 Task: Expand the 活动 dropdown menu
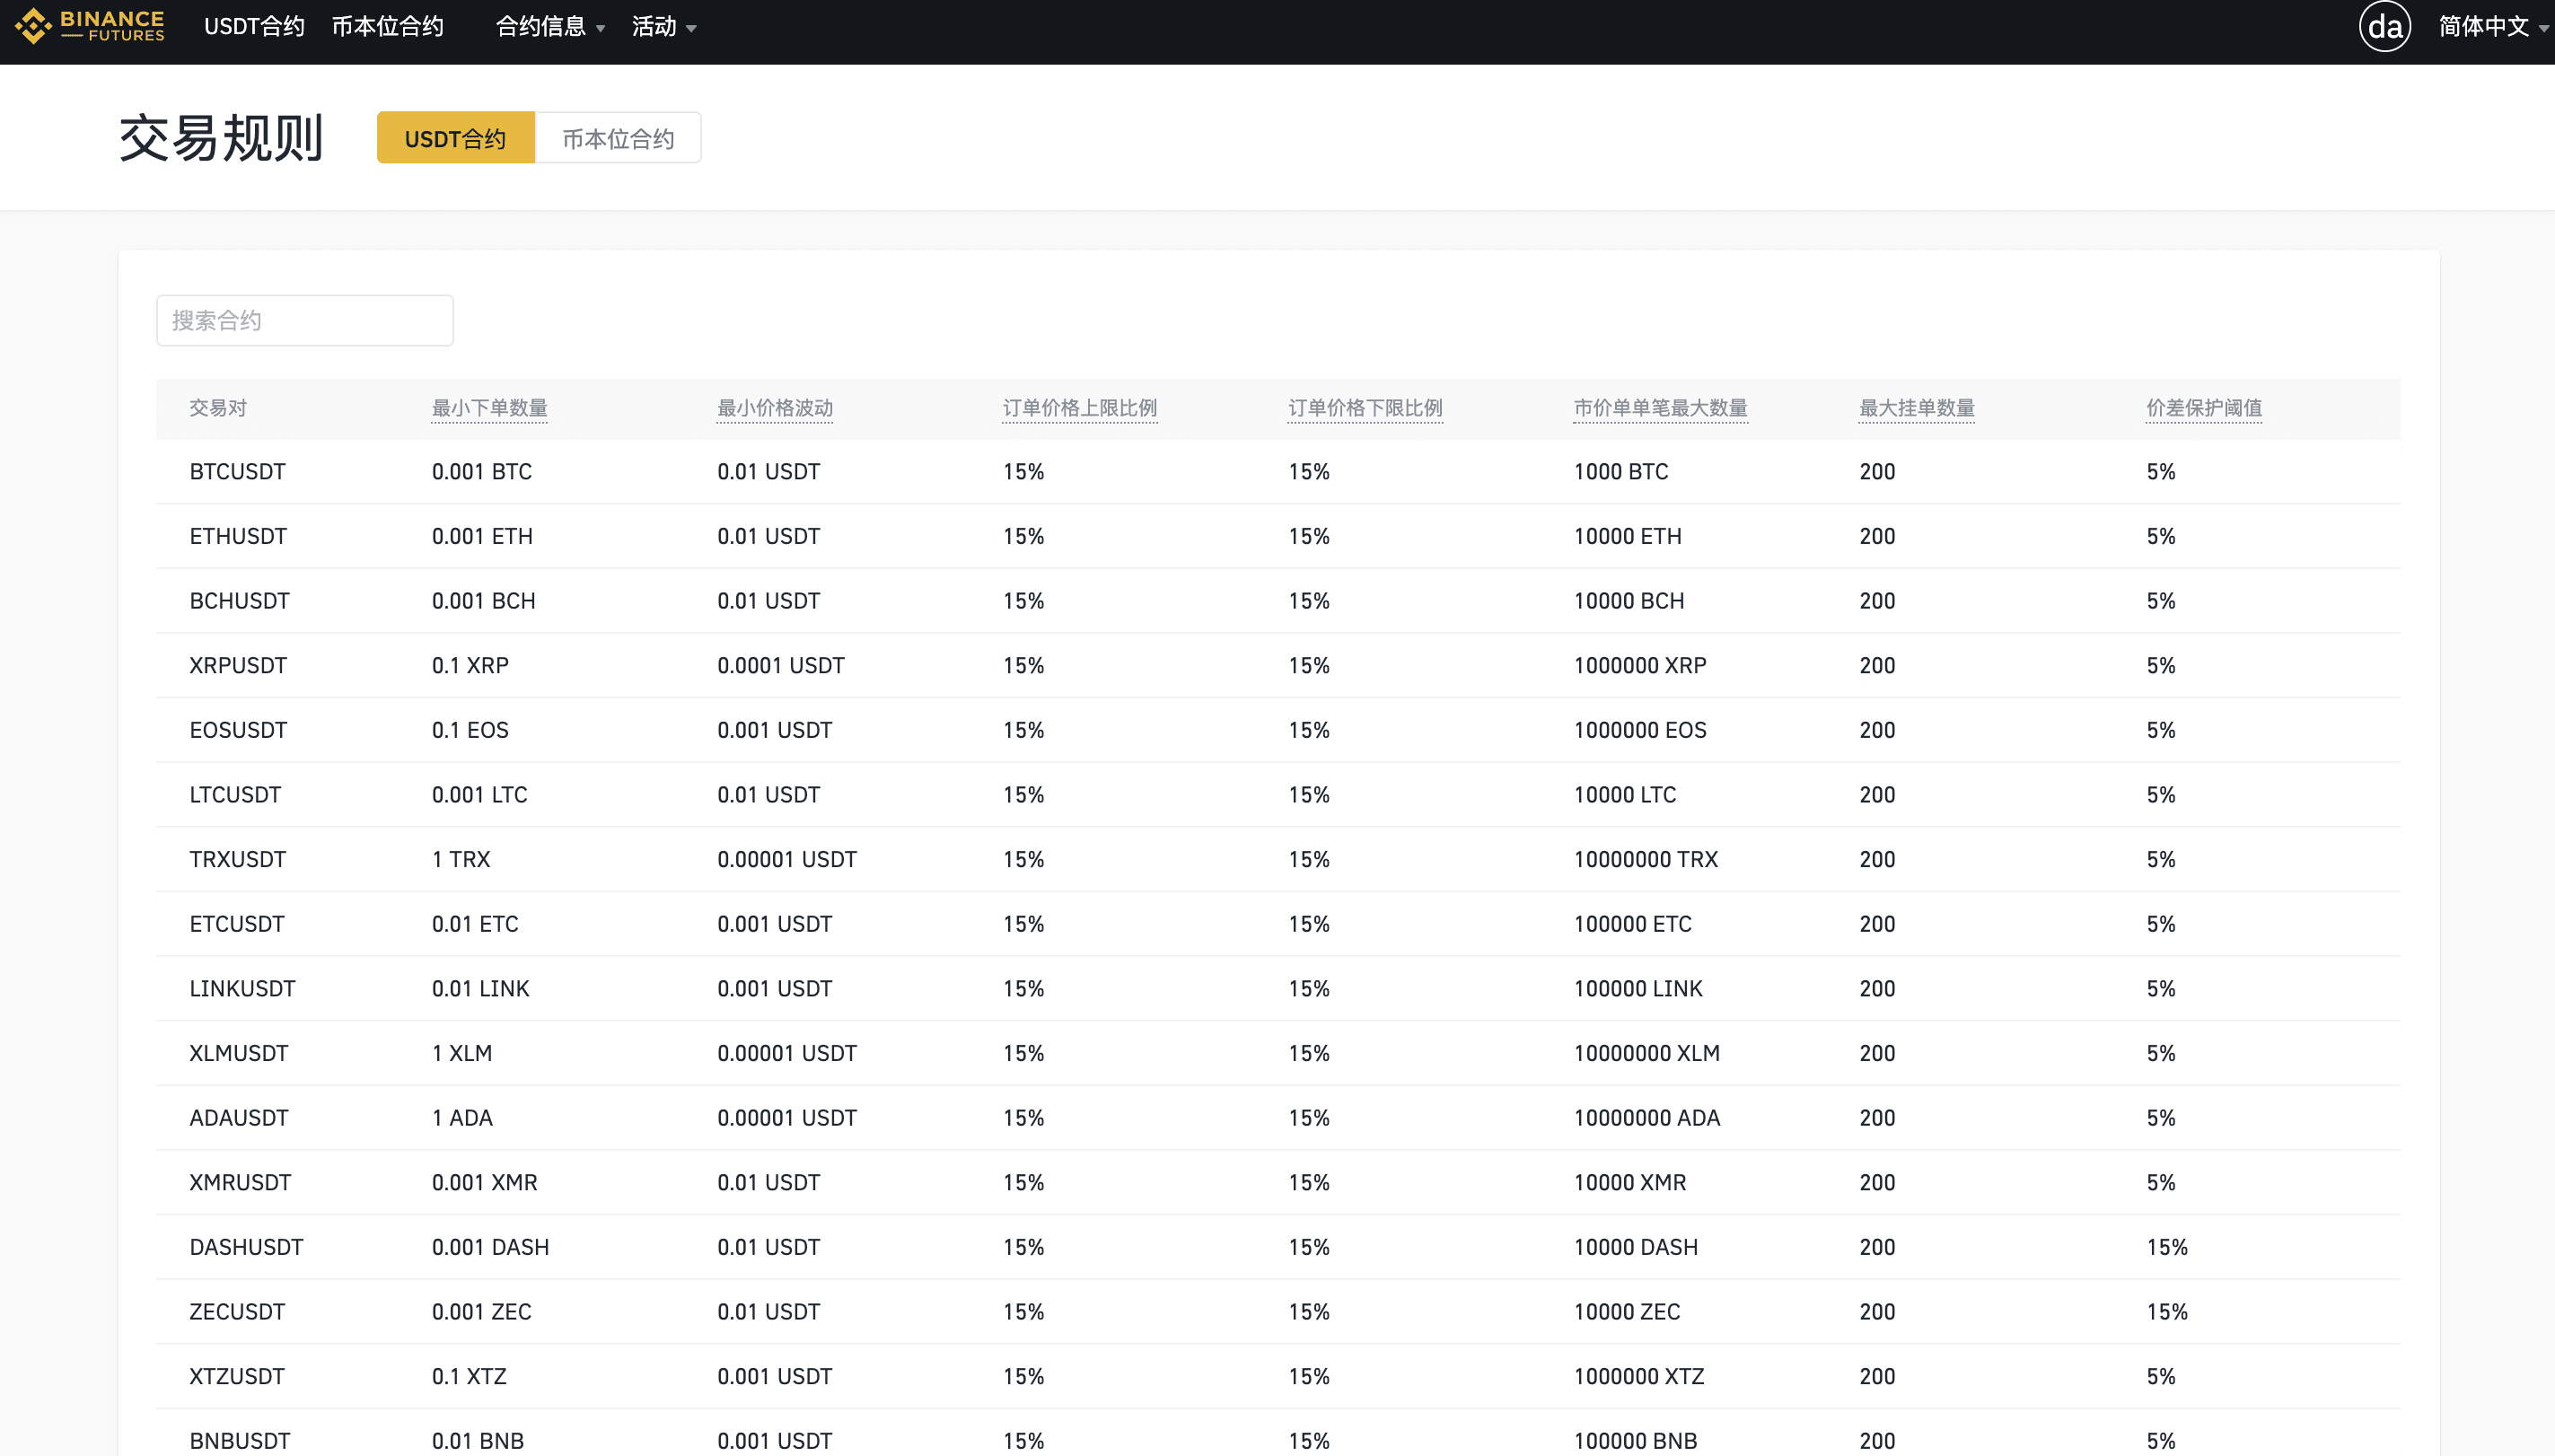click(x=664, y=26)
